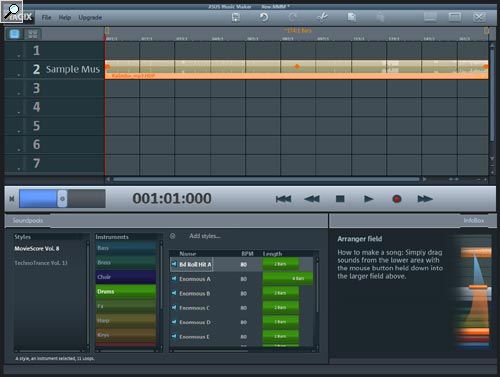Select the Keys instrument
Screen dimensions: 500x377
point(126,335)
